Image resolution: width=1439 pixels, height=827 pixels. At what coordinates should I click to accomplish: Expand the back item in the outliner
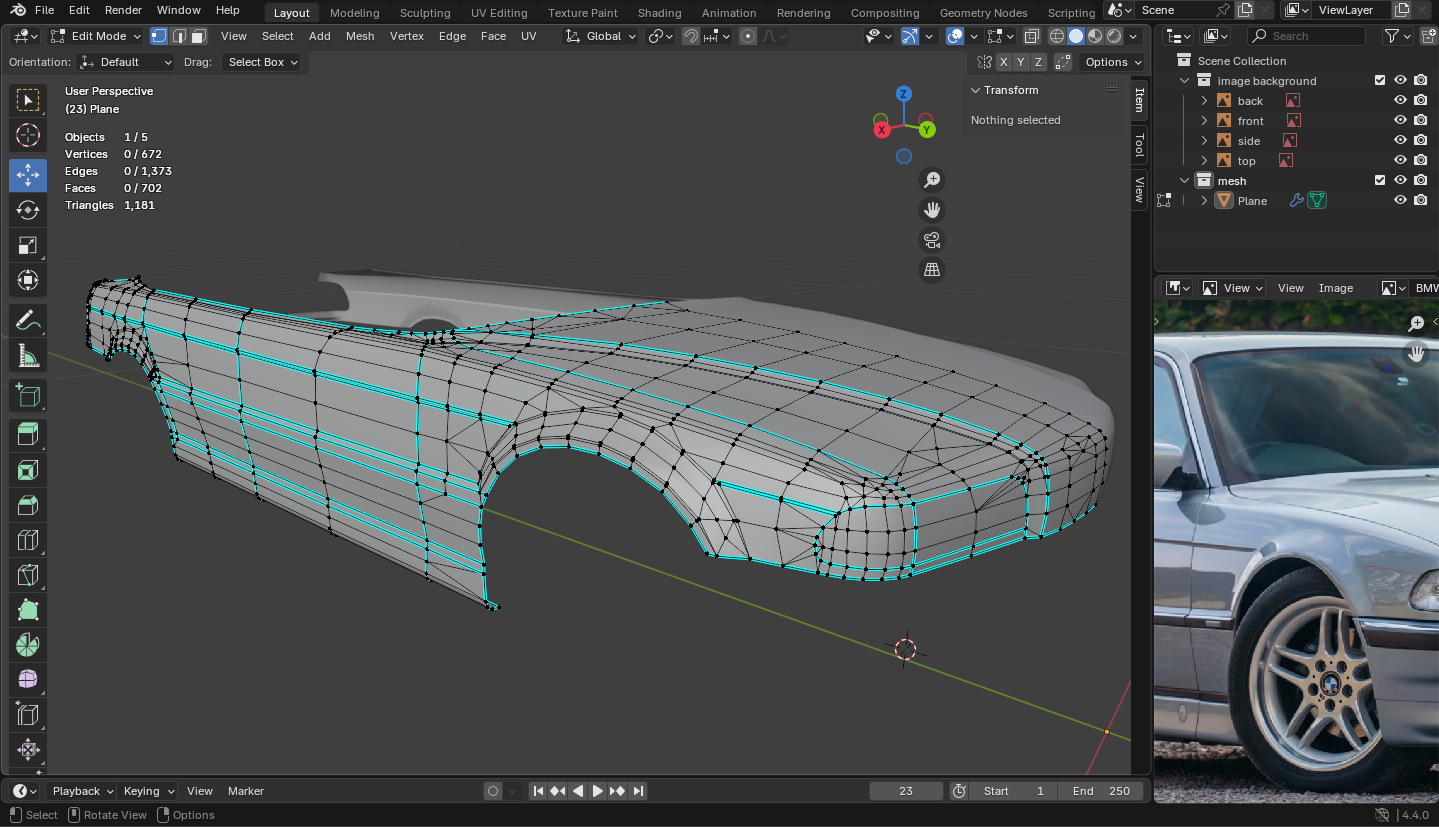[1205, 101]
